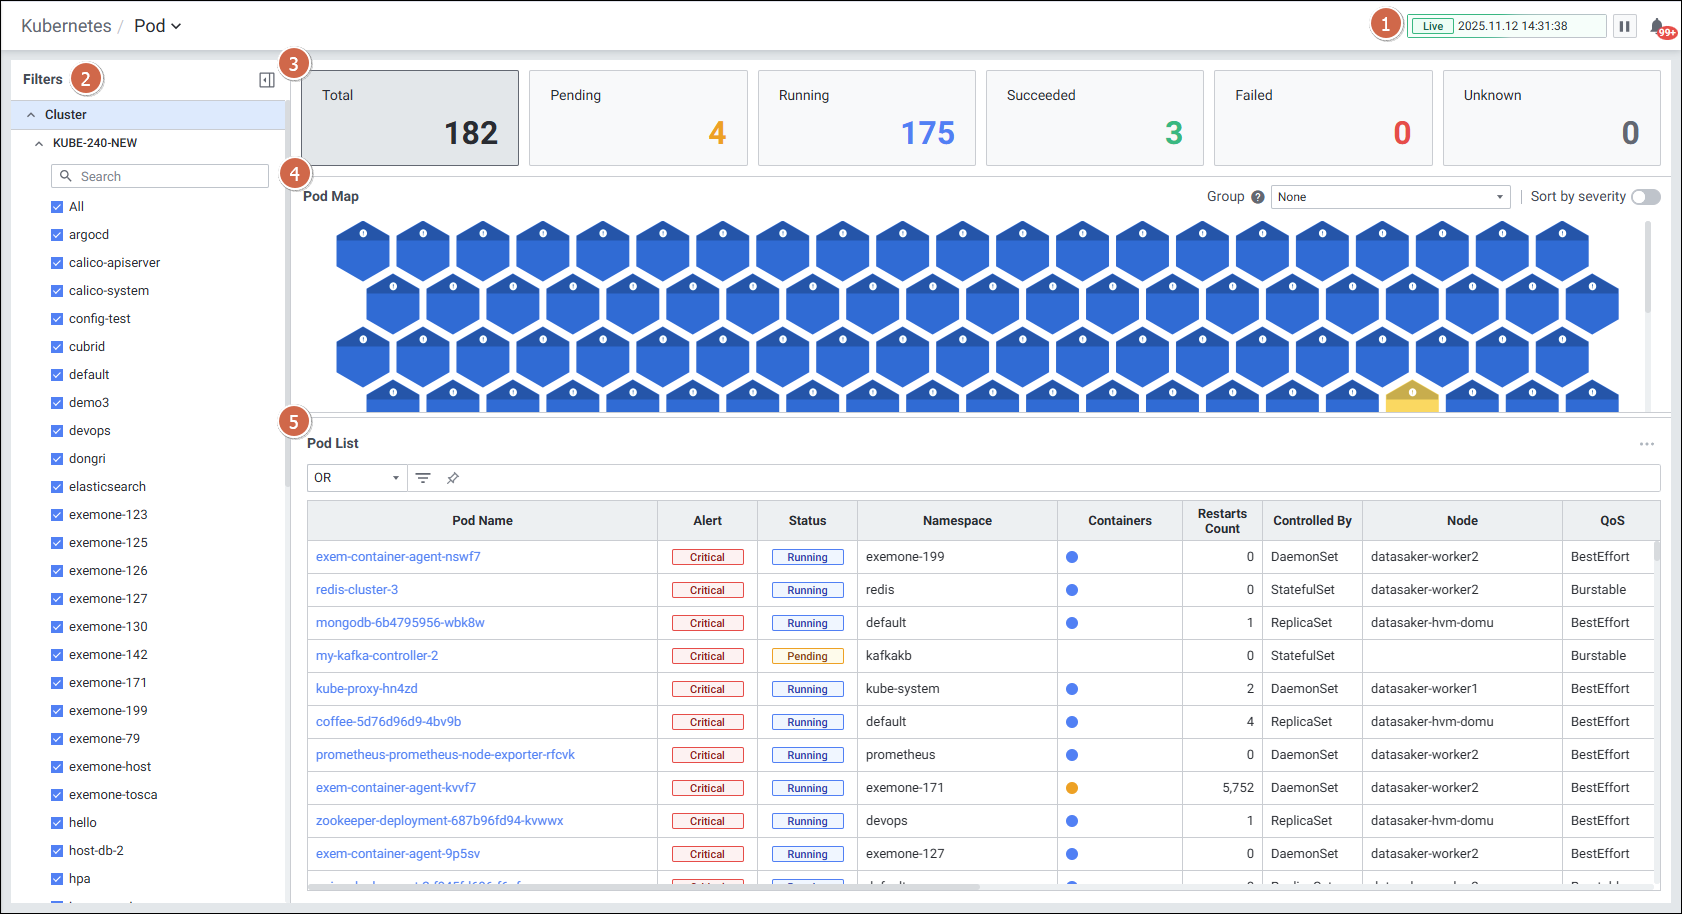Screen dimensions: 1682x914
Task: Select the Pending status card
Action: click(637, 118)
